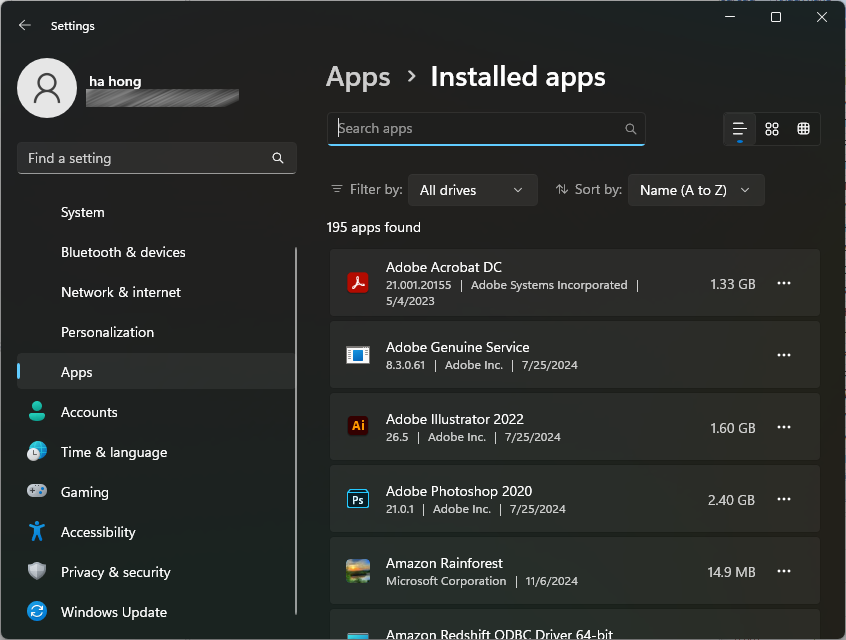The width and height of the screenshot is (846, 640).
Task: Click the Adobe Illustrator 2022 icon
Action: pyautogui.click(x=358, y=427)
